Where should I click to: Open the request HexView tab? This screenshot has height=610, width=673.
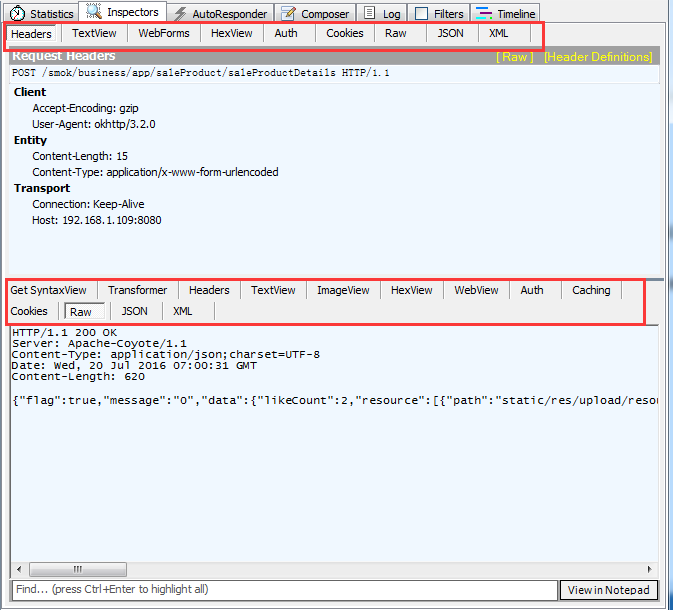coord(231,33)
